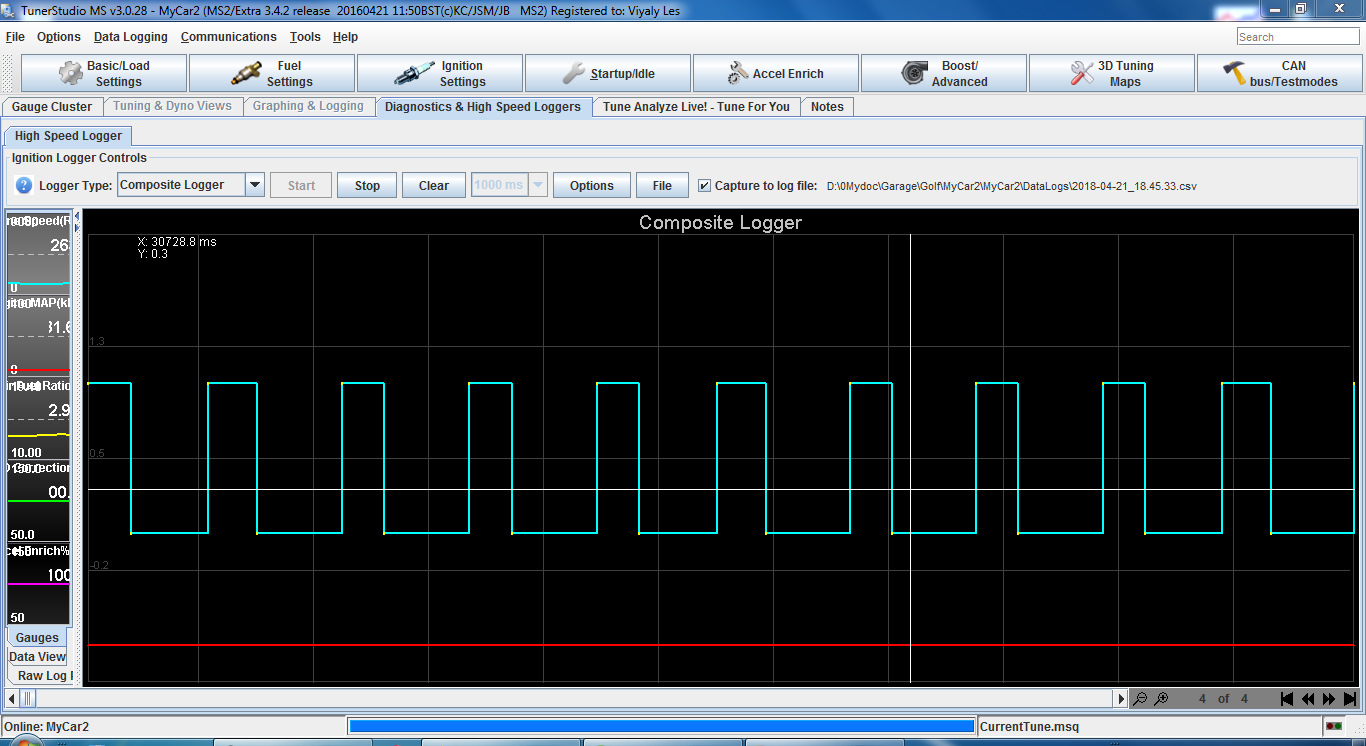The width and height of the screenshot is (1366, 746).
Task: Open Fuel Settings with the injector icon
Action: pyautogui.click(x=272, y=73)
